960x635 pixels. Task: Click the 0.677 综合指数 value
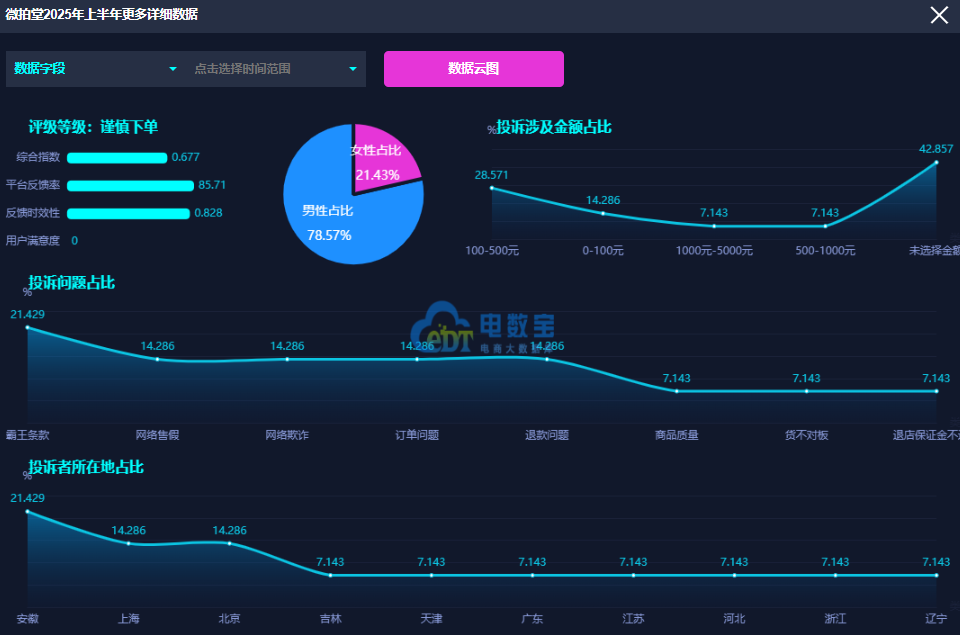pos(186,157)
